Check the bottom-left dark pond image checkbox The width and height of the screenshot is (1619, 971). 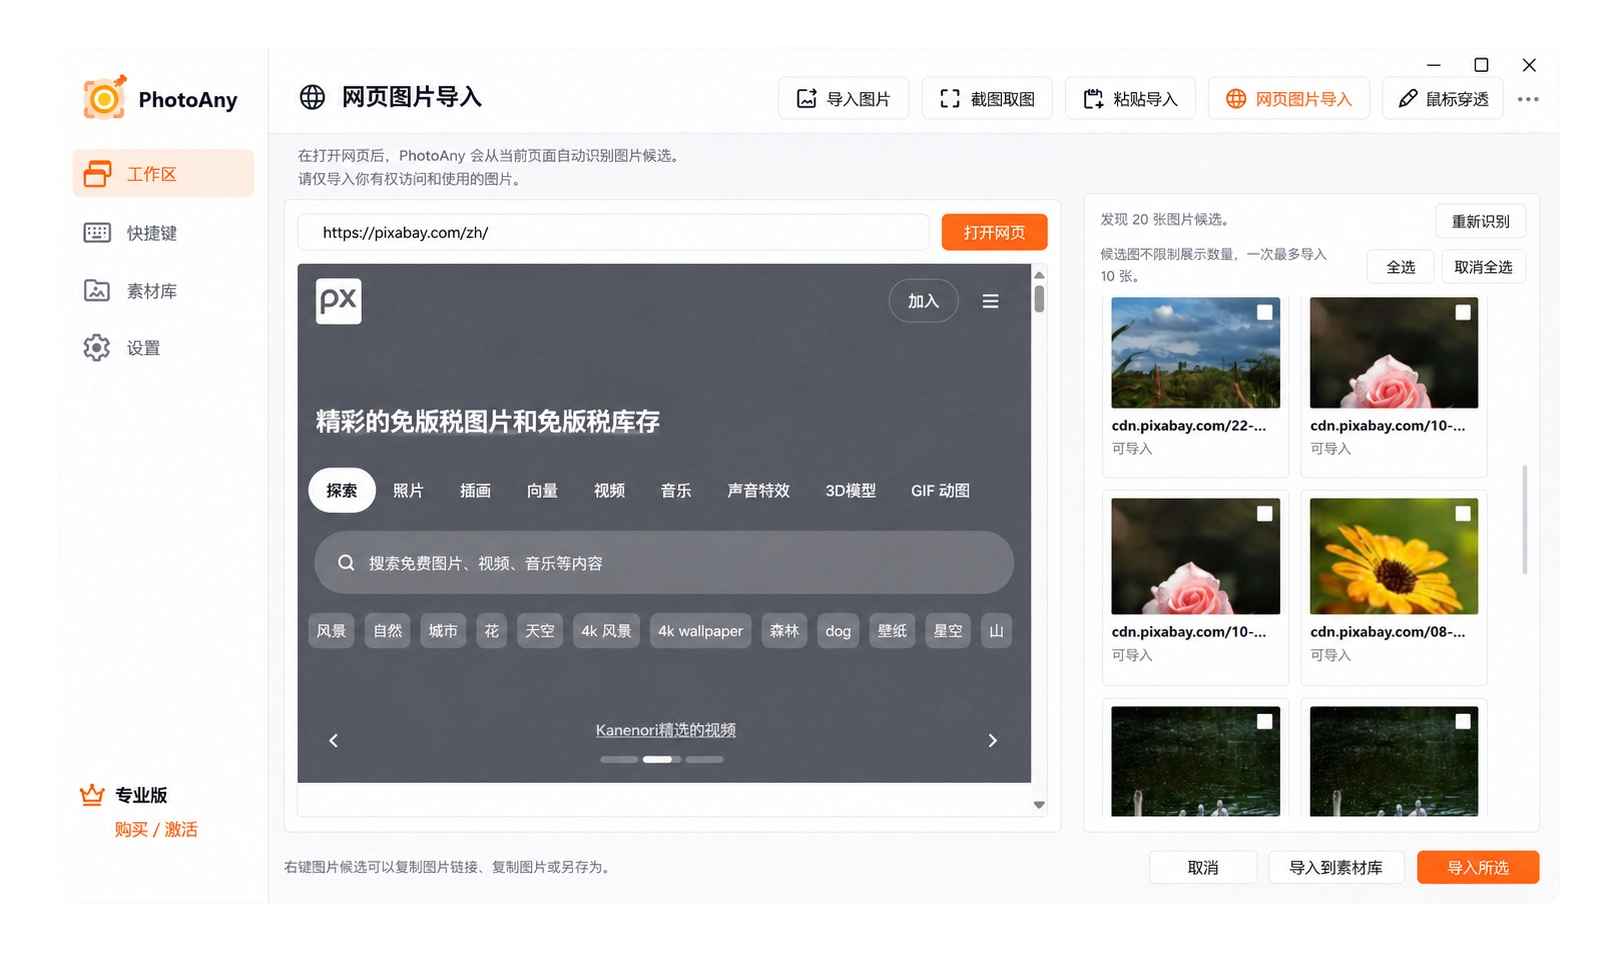click(1264, 721)
